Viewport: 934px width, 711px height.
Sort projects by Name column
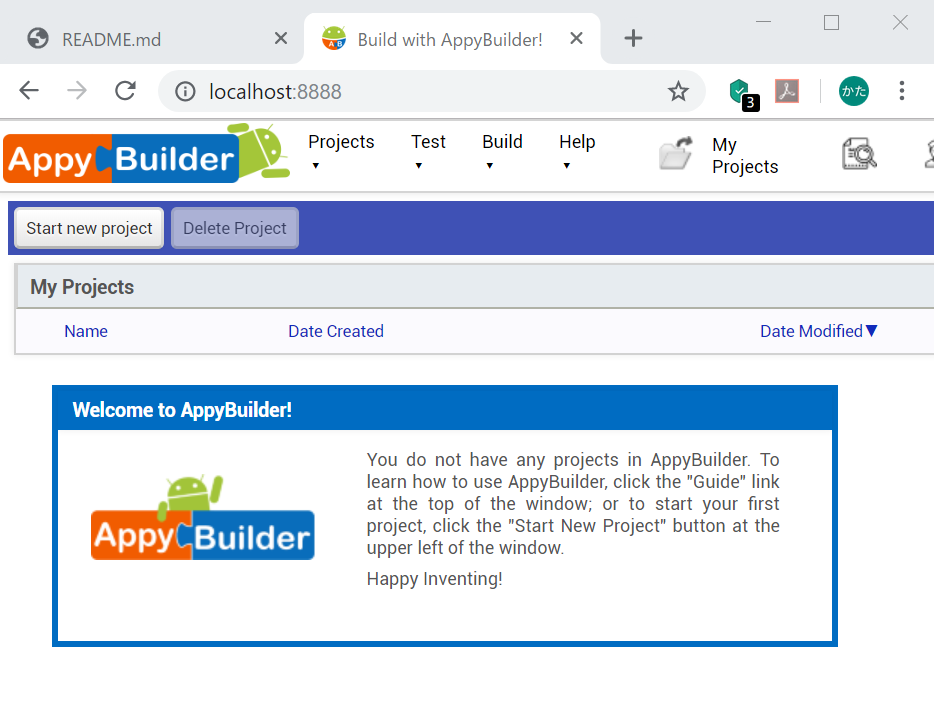click(86, 331)
